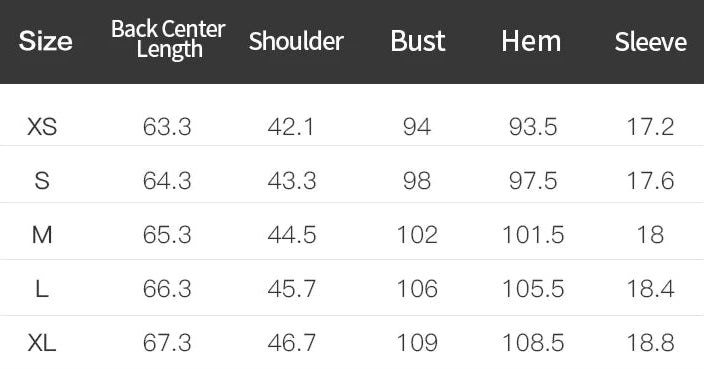Select the XS size row label
This screenshot has height=369, width=704.
42,127
